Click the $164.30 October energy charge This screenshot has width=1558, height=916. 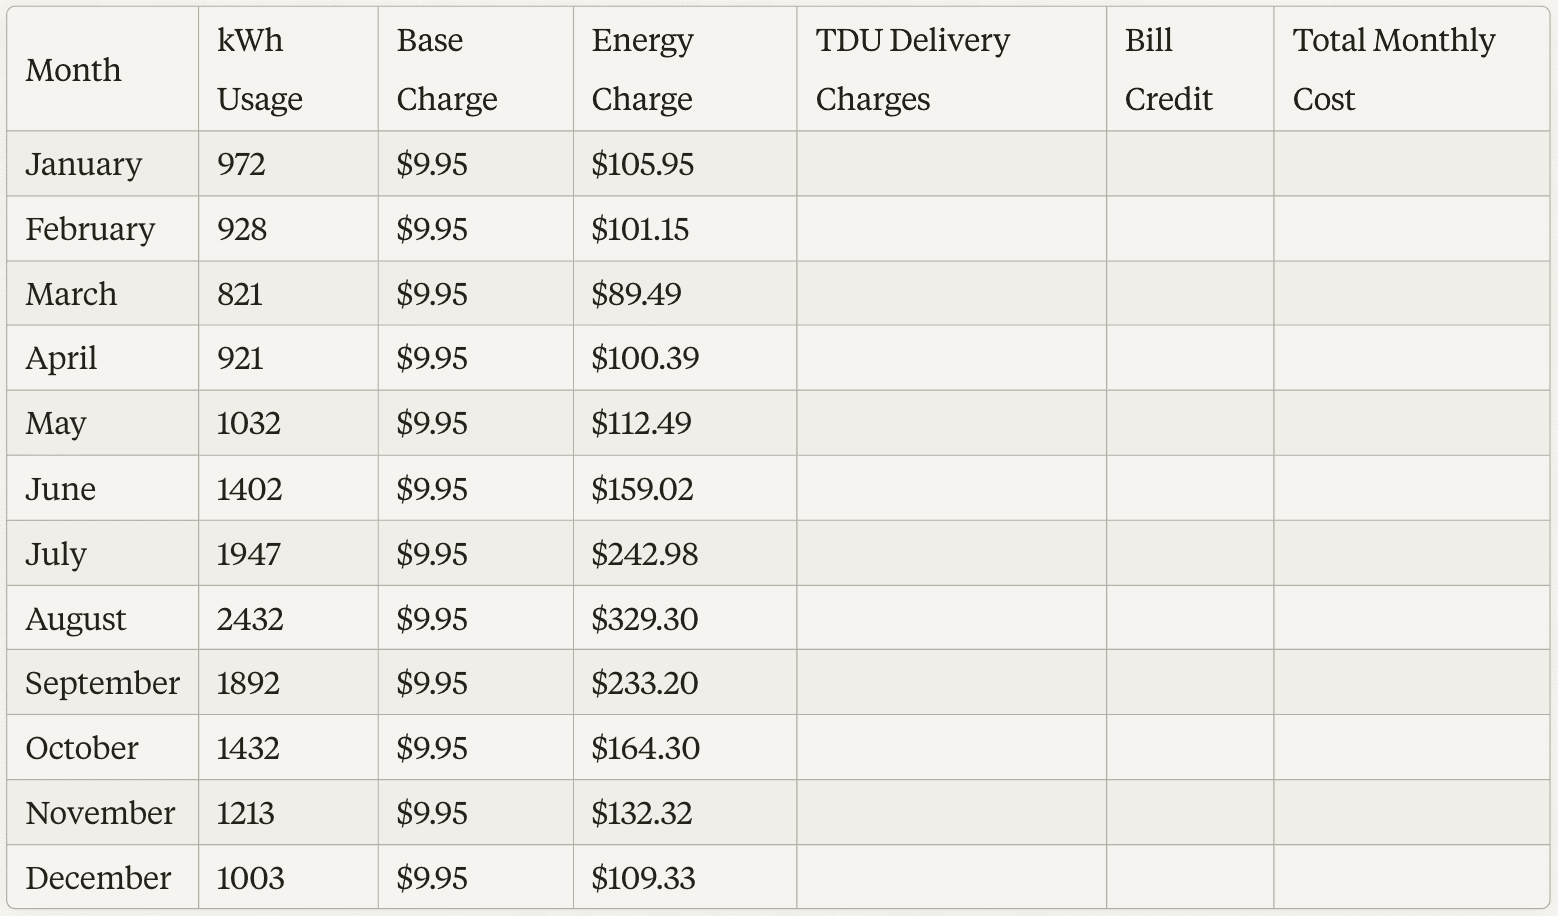click(x=646, y=749)
